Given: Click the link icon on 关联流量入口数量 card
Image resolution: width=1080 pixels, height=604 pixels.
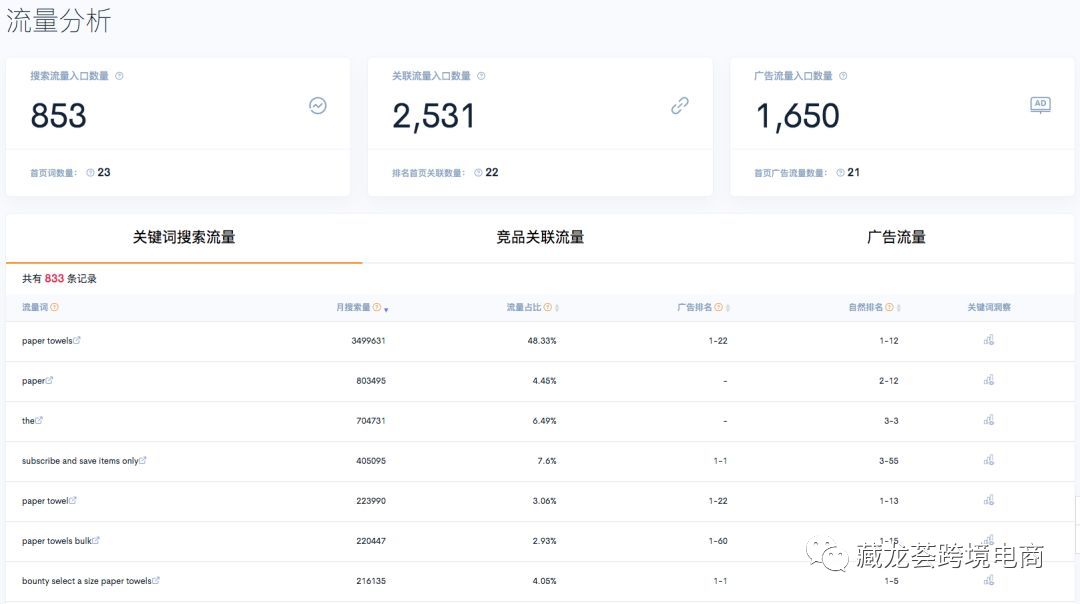Looking at the screenshot, I should click(679, 105).
